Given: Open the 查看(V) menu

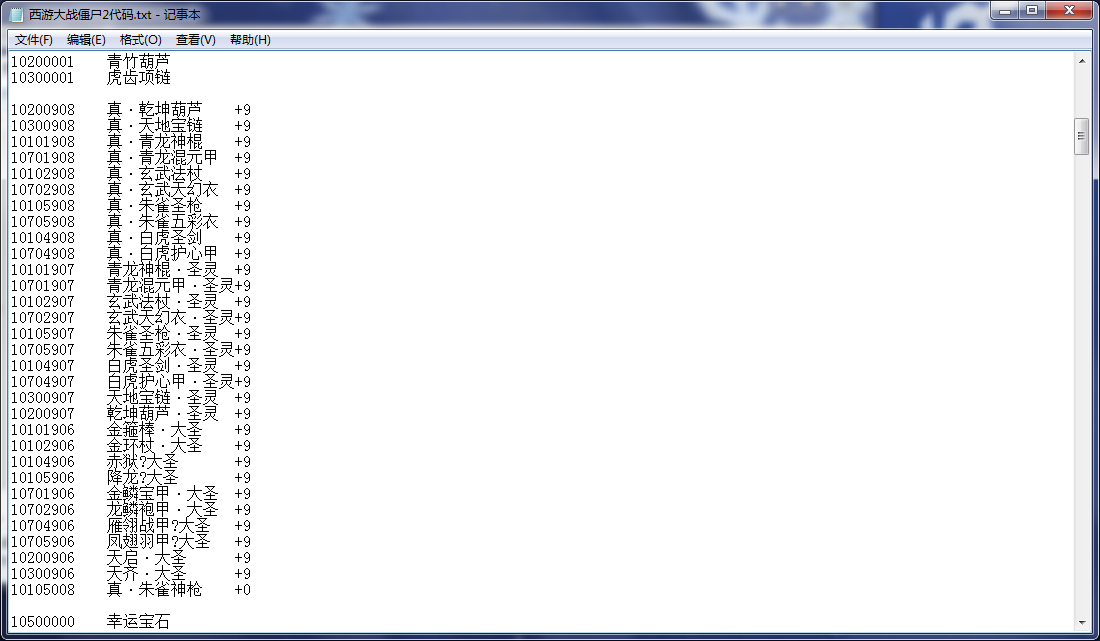Looking at the screenshot, I should [x=195, y=40].
